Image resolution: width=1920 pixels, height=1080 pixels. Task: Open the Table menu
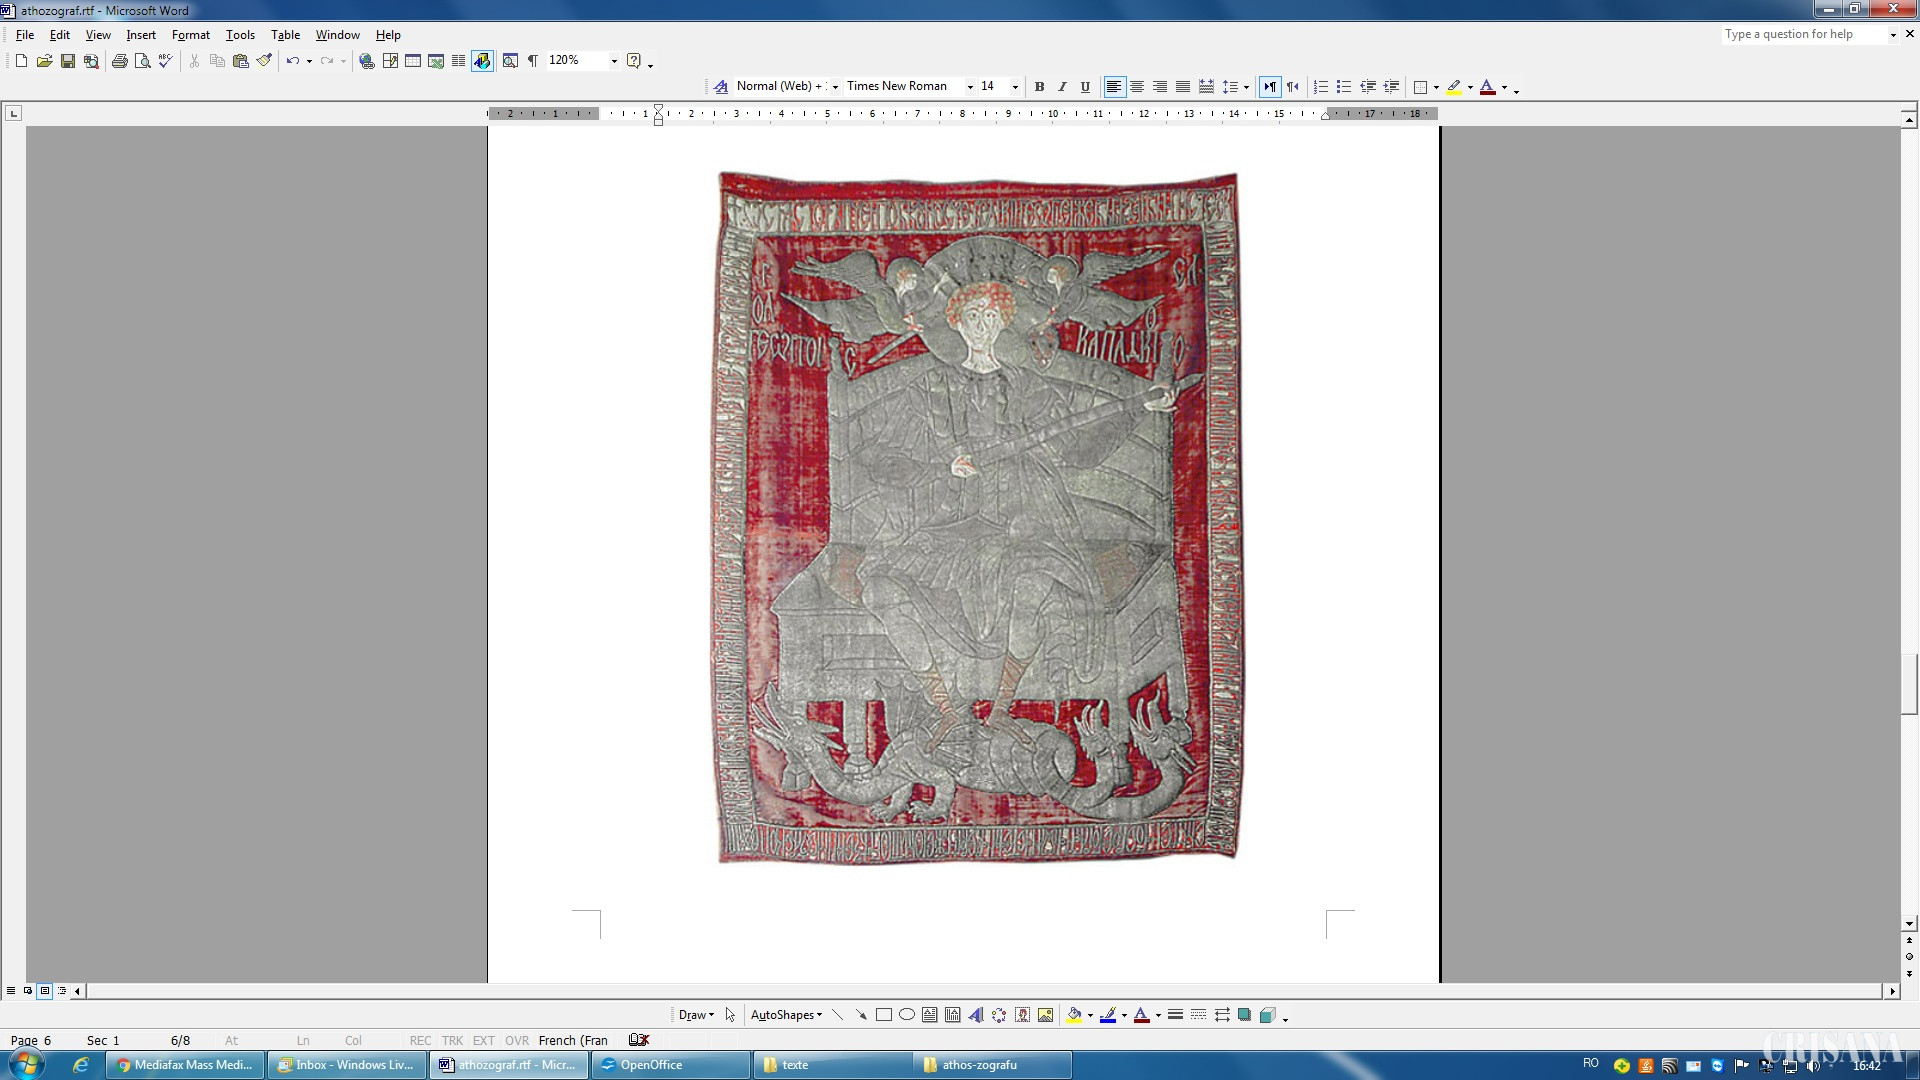(x=285, y=35)
